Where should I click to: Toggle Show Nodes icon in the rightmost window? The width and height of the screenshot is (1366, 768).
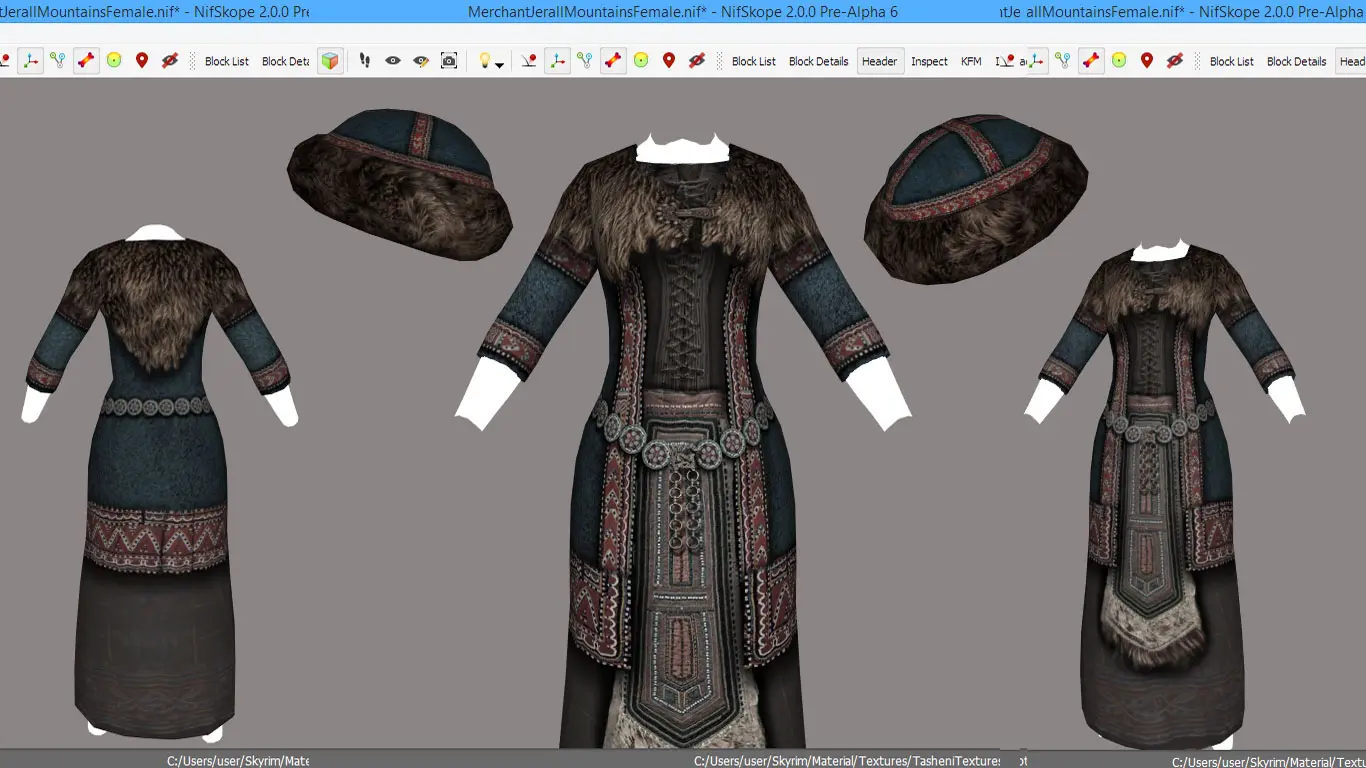1063,61
